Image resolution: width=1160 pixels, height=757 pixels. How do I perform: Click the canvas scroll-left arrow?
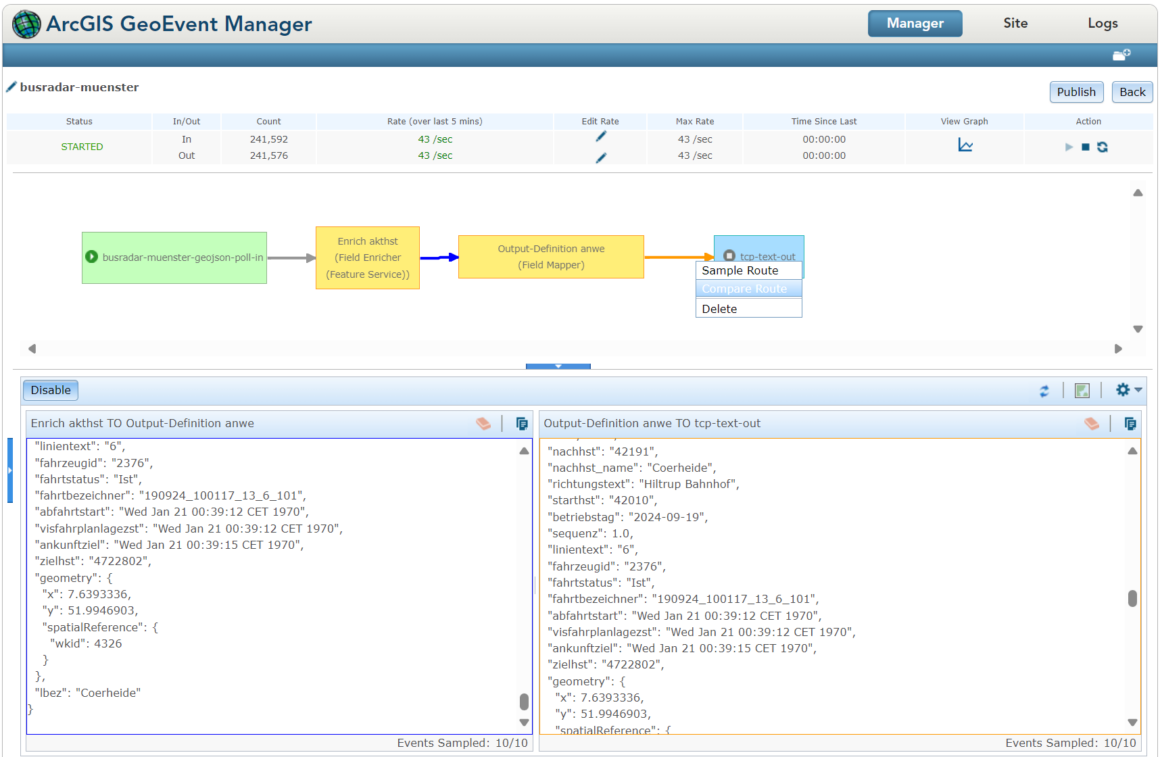pos(32,349)
